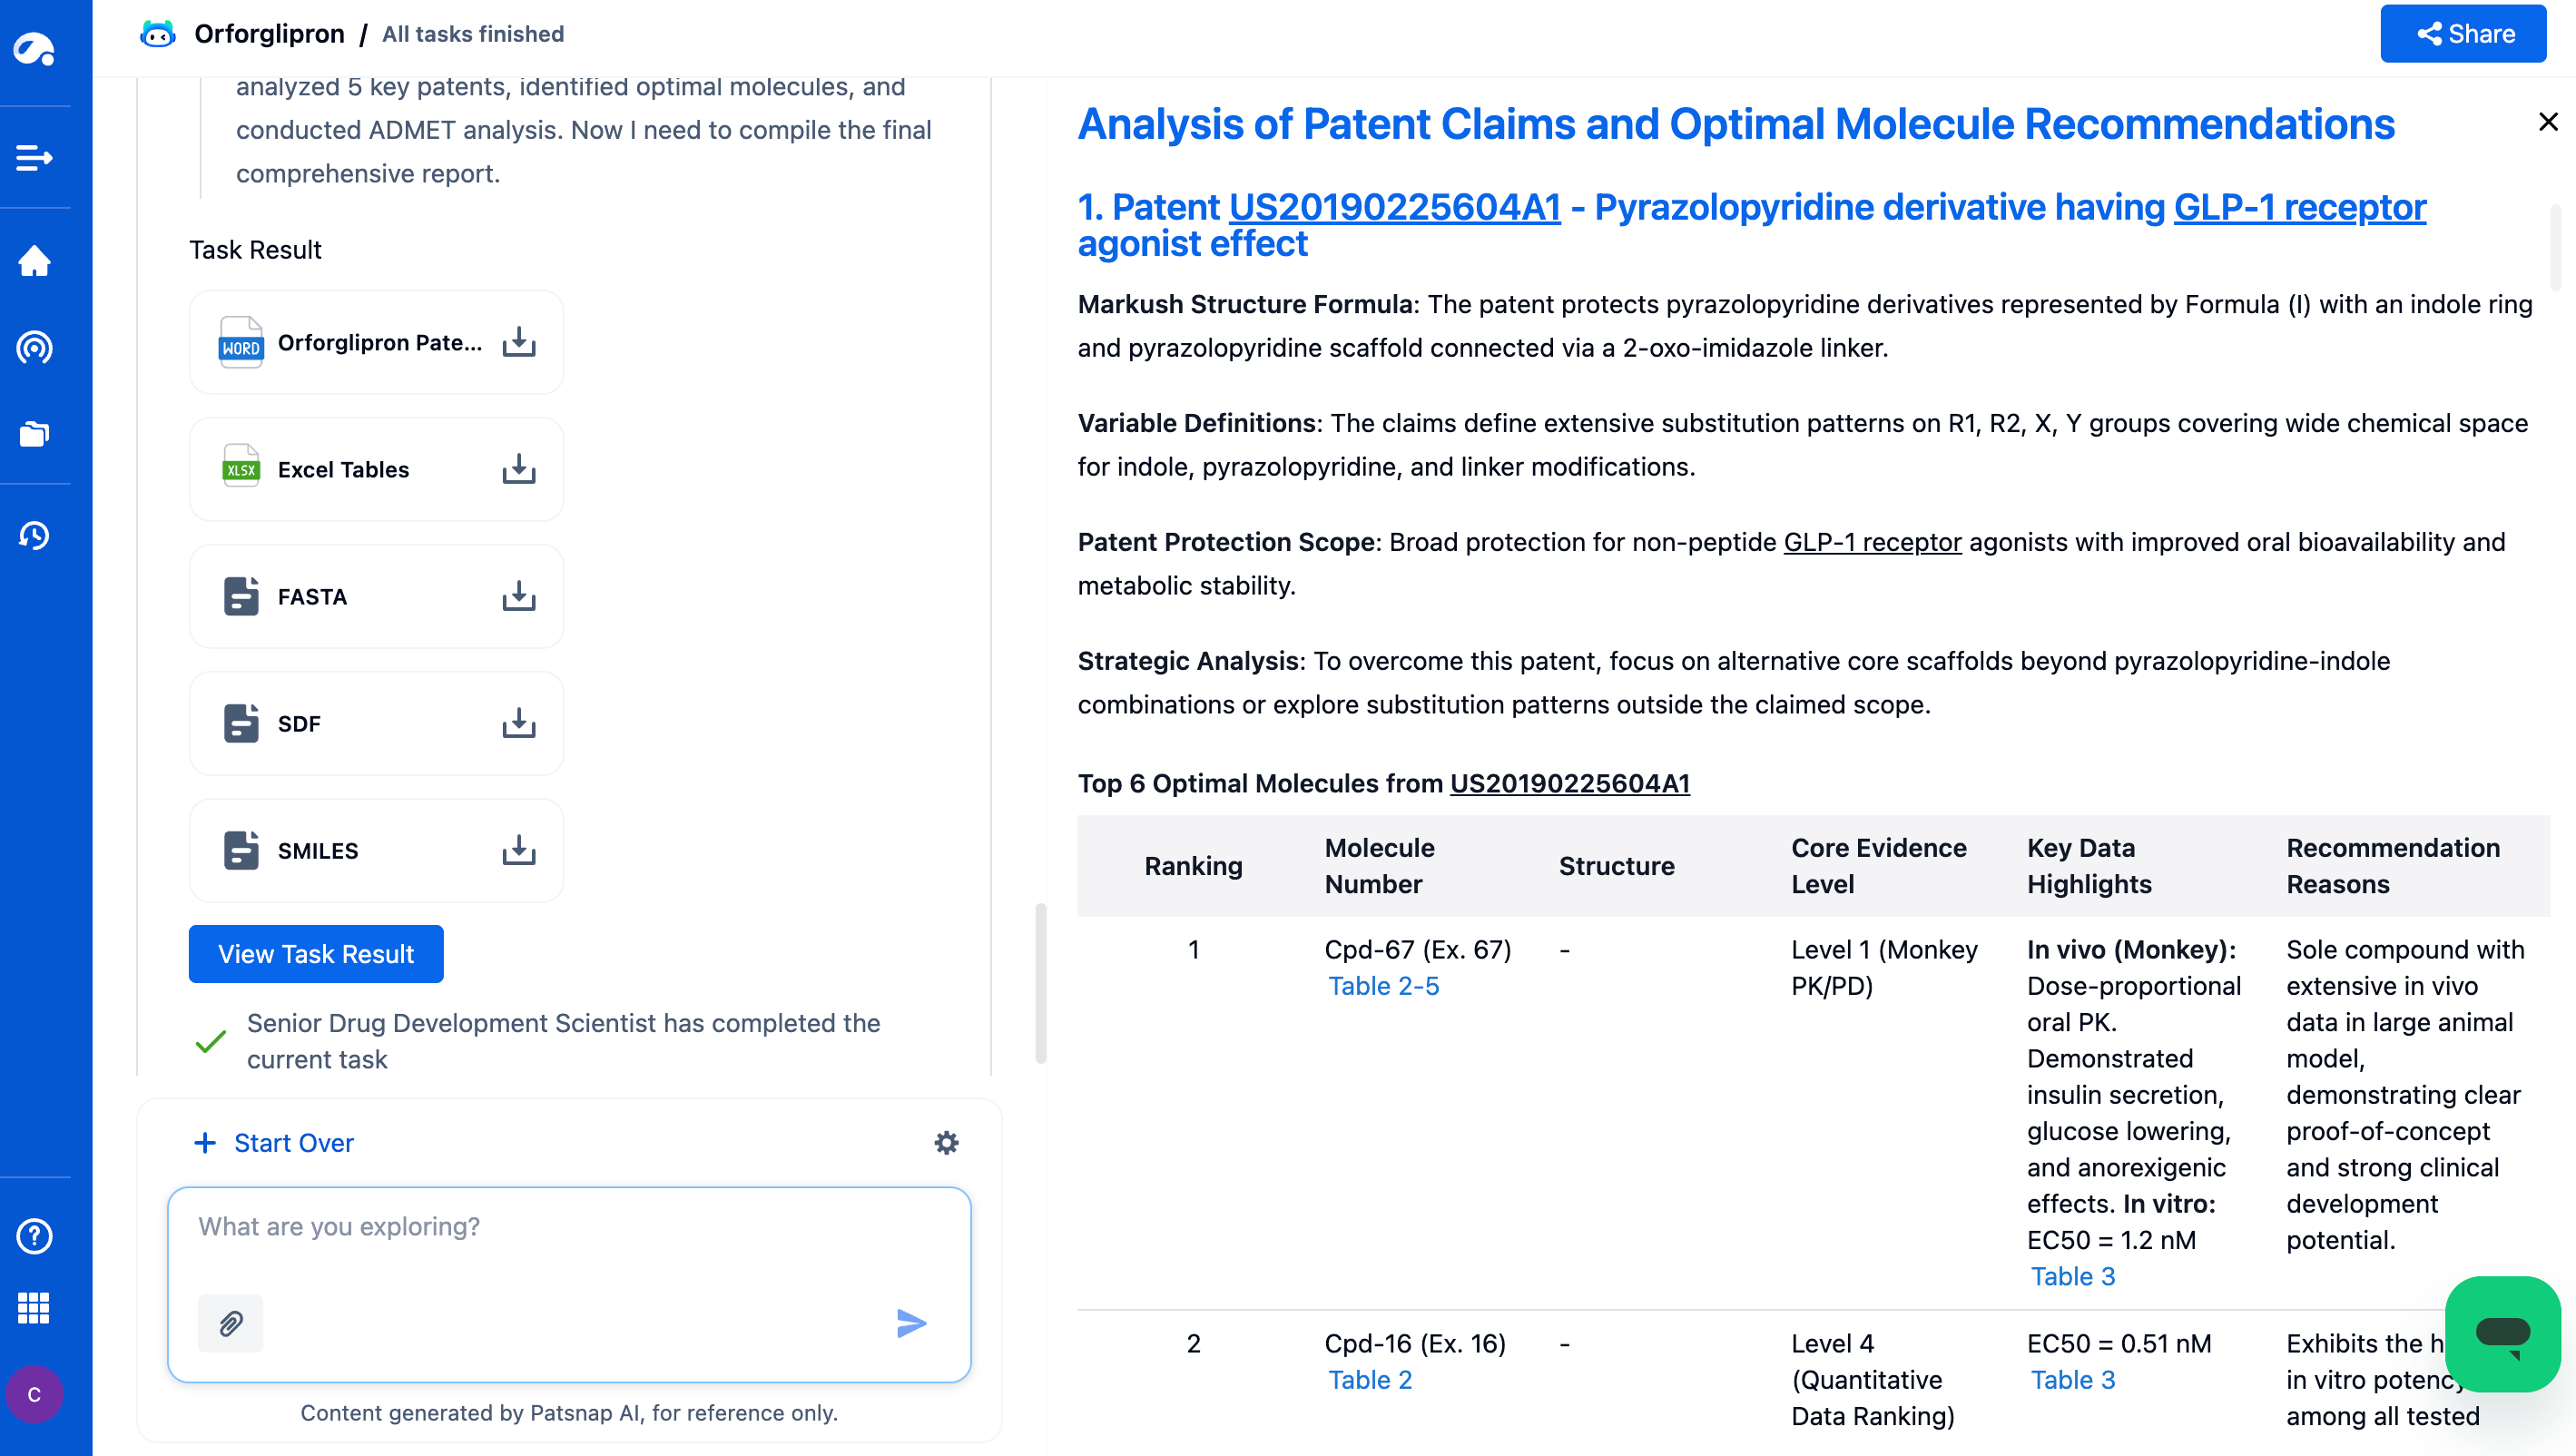Download the SMILES file
This screenshot has height=1456, width=2576.
click(518, 850)
